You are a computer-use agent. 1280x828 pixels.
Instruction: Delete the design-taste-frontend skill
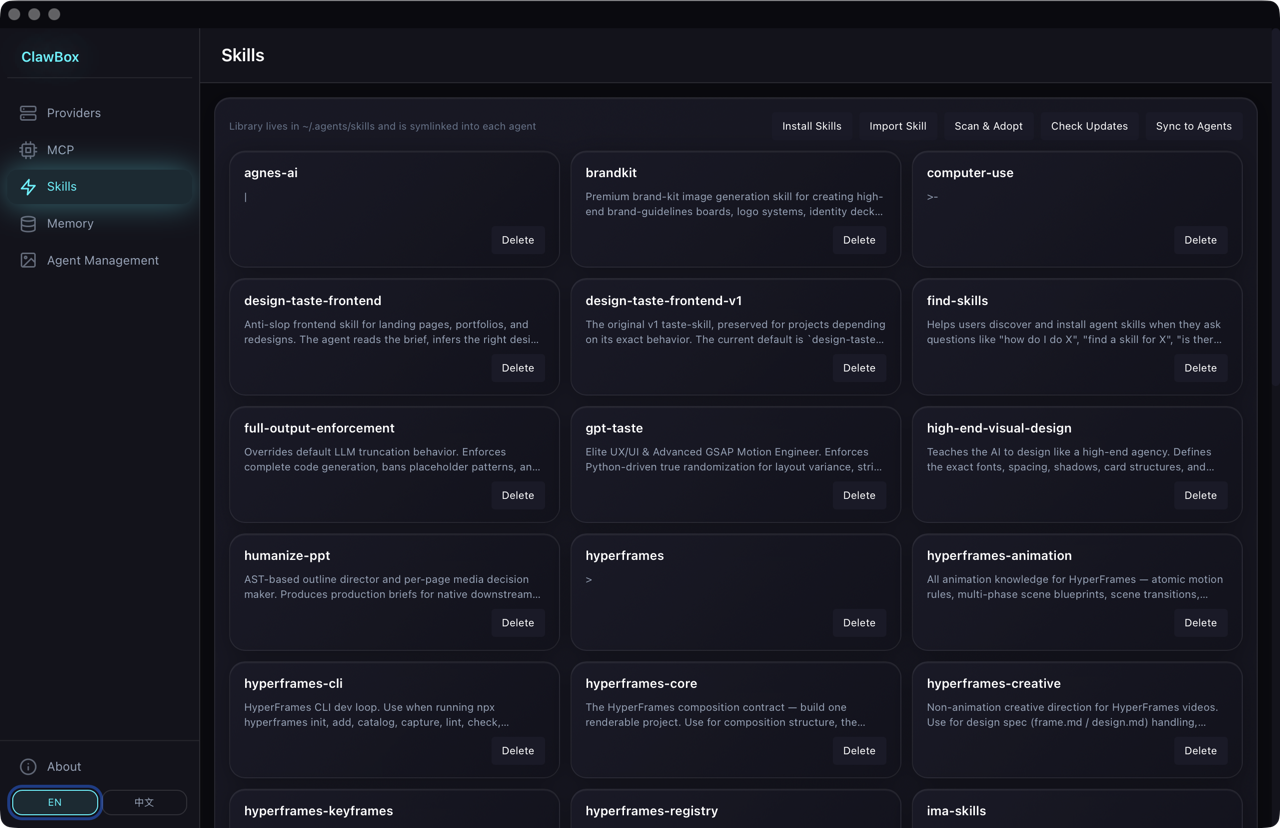518,368
